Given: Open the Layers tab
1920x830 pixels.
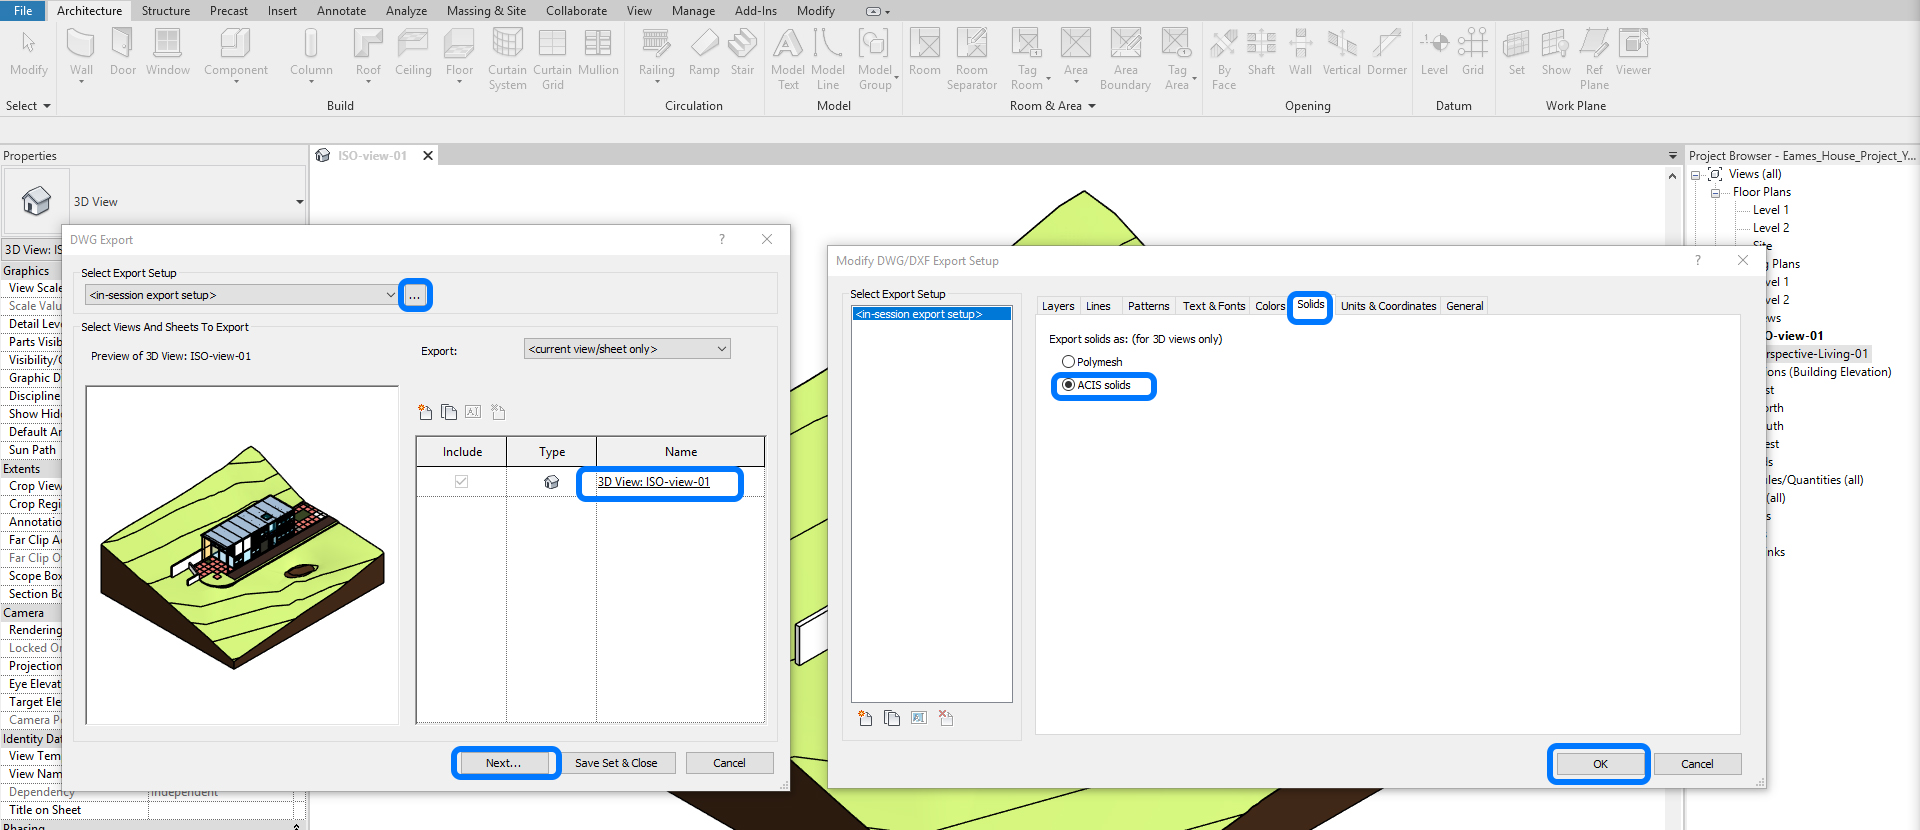Looking at the screenshot, I should (1057, 306).
